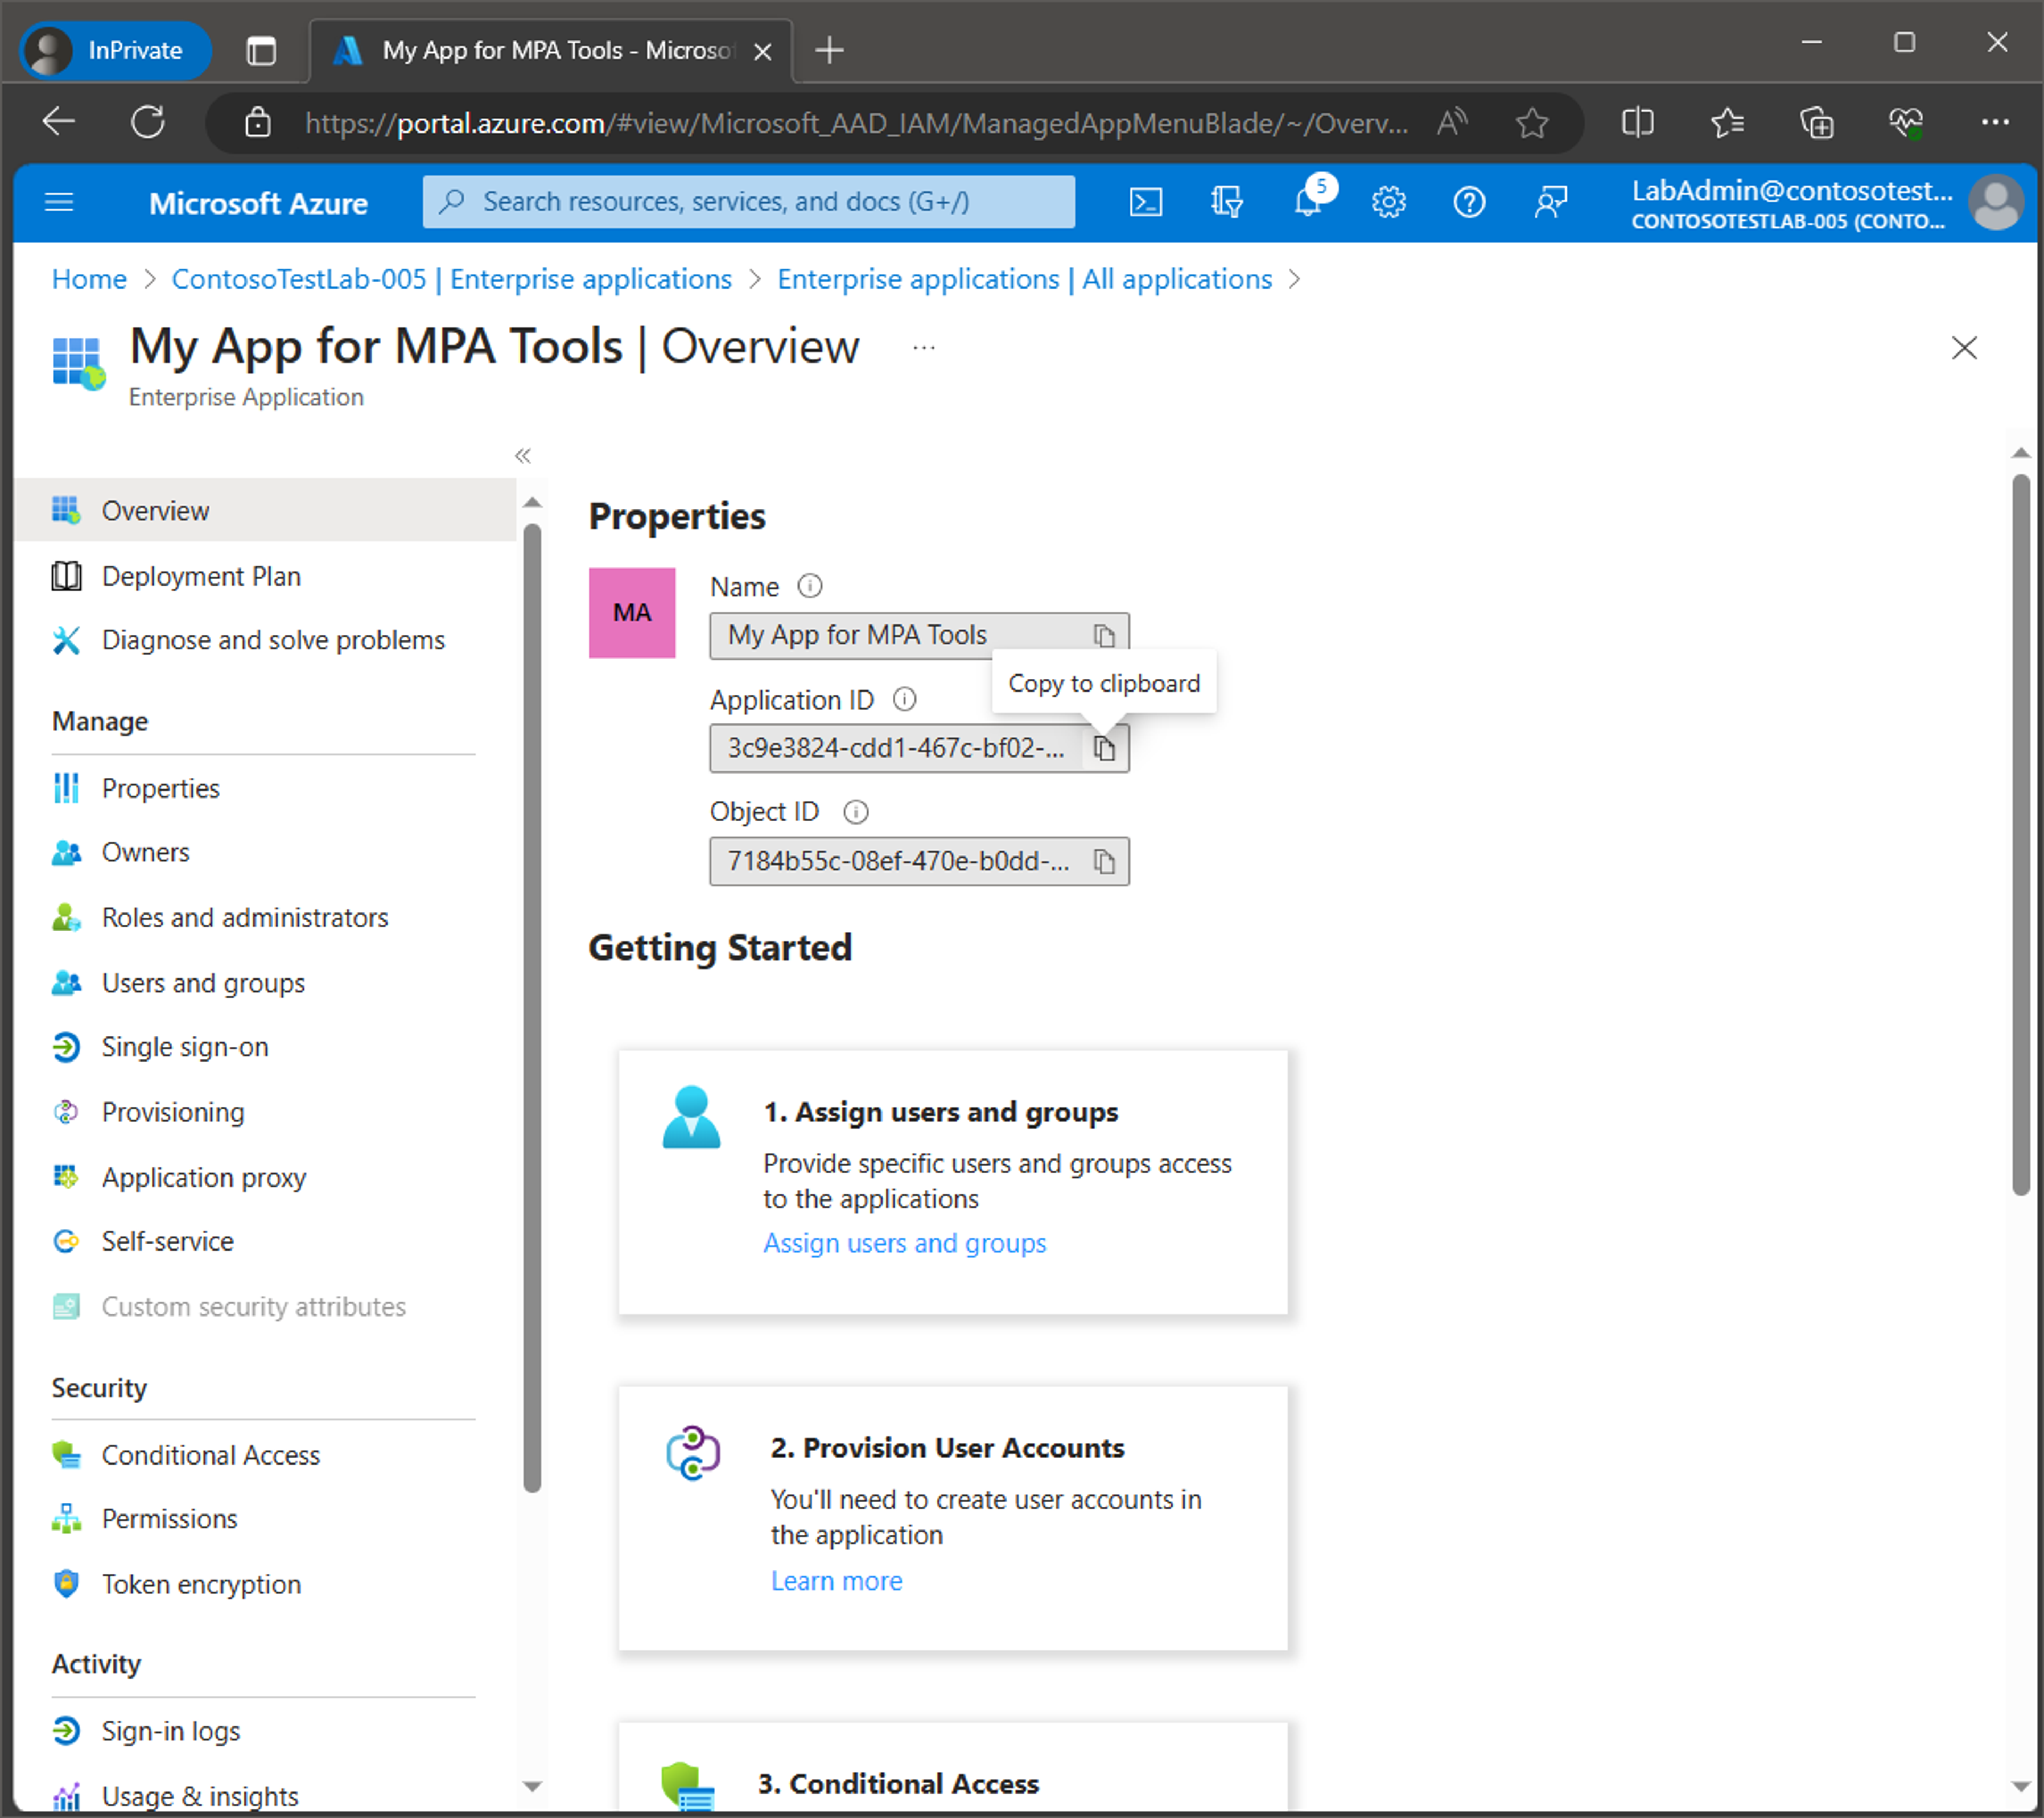
Task: View site information lock icon
Action: click(x=257, y=123)
